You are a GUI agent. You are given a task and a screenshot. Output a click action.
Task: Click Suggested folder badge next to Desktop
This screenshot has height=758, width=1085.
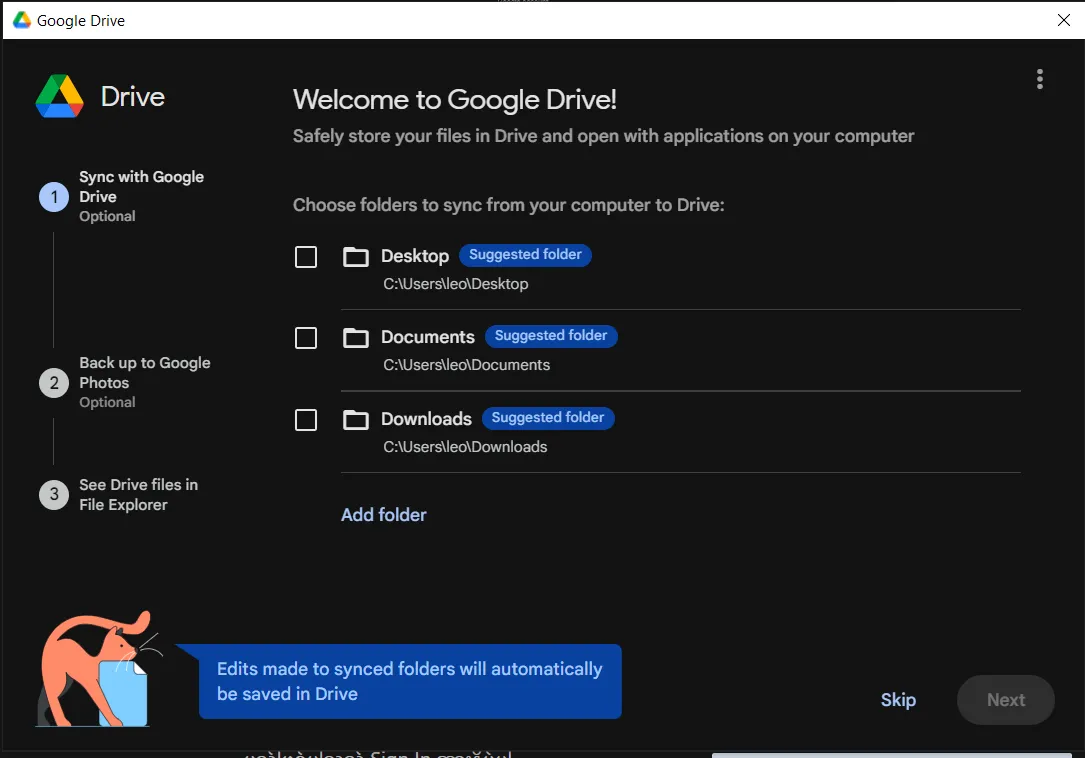525,255
